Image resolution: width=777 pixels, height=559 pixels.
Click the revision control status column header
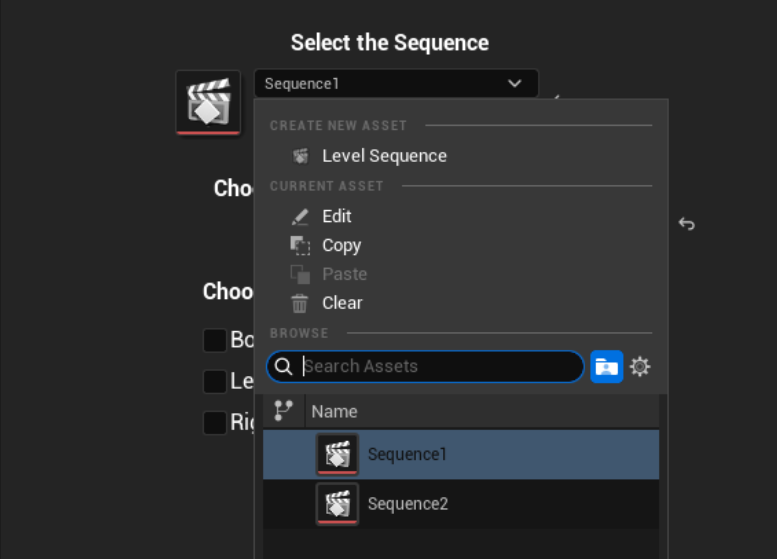tap(283, 410)
